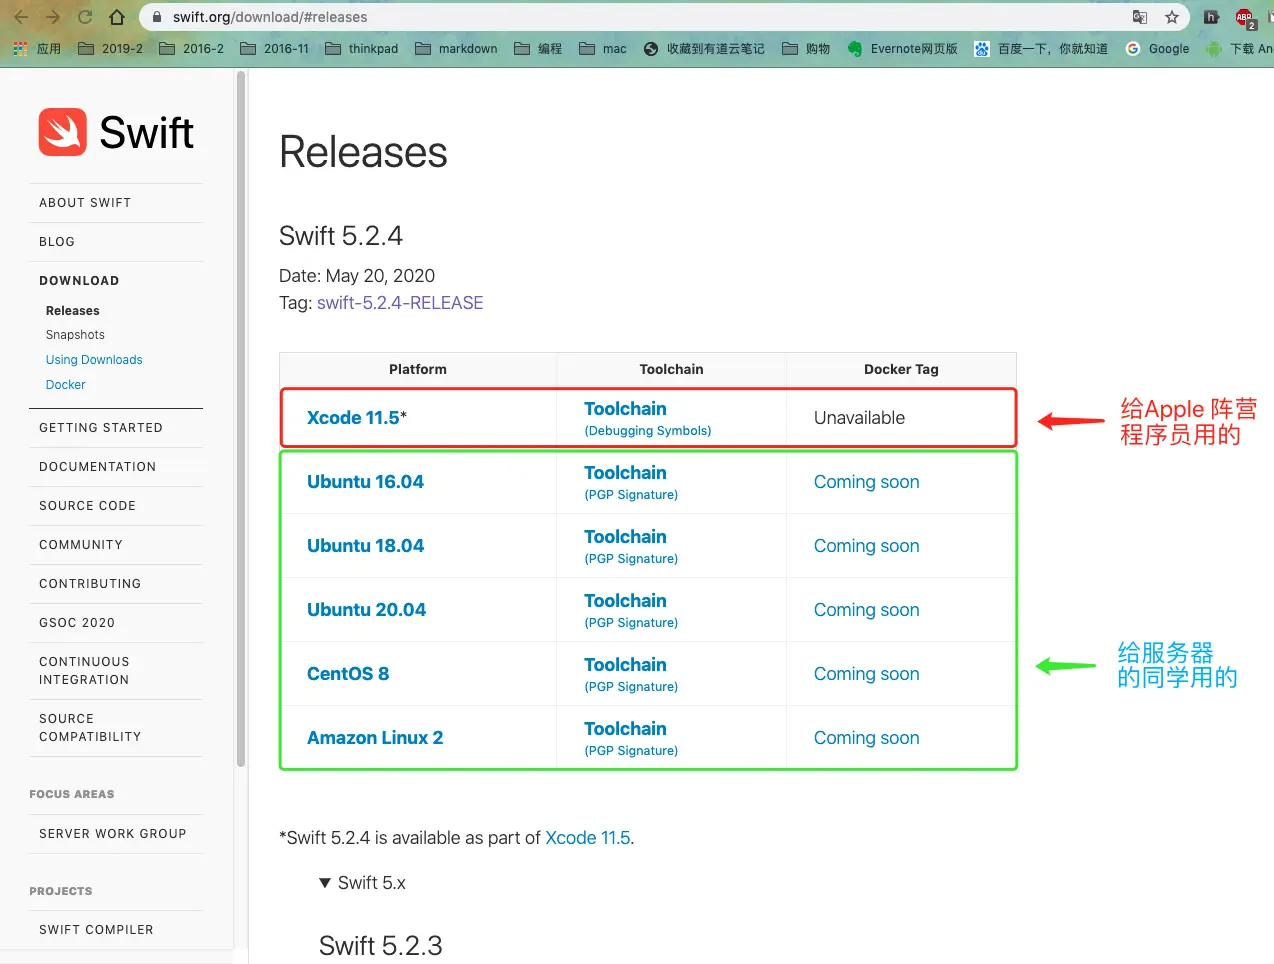Click Coming soon for Ubuntu 16.04
This screenshot has height=964, width=1274.
coord(866,482)
